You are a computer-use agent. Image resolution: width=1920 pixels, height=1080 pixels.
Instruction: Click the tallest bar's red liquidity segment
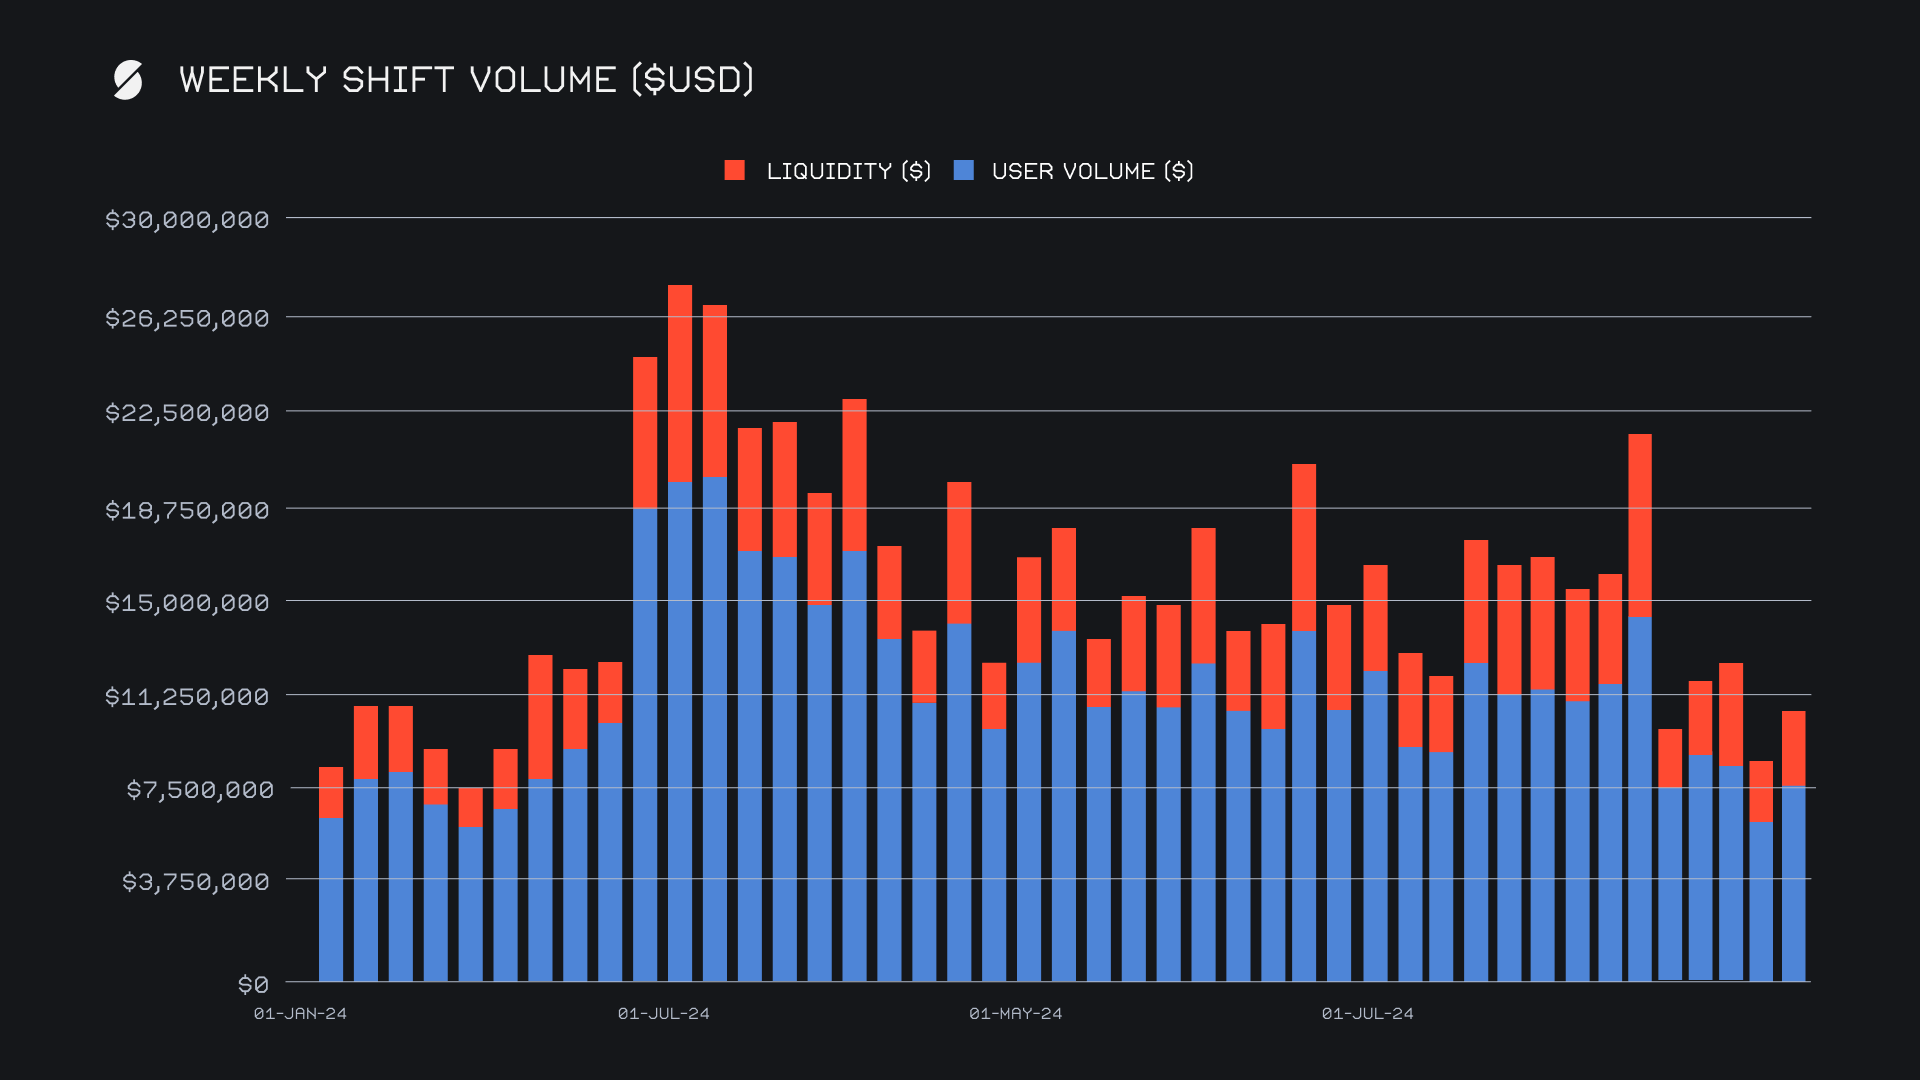tap(680, 383)
